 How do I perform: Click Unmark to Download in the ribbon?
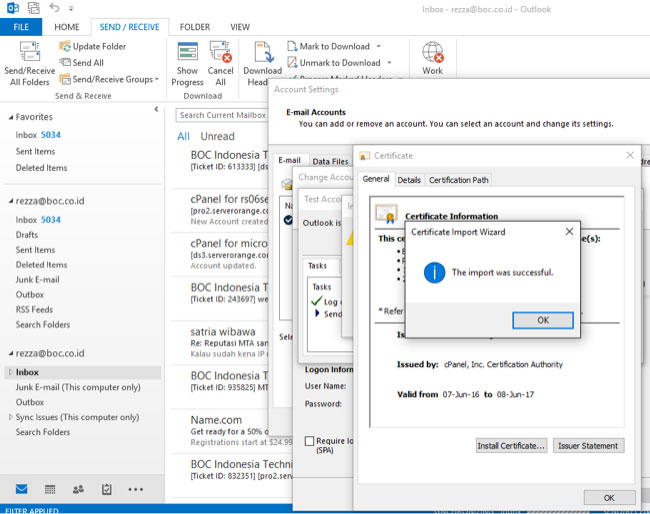click(334, 63)
